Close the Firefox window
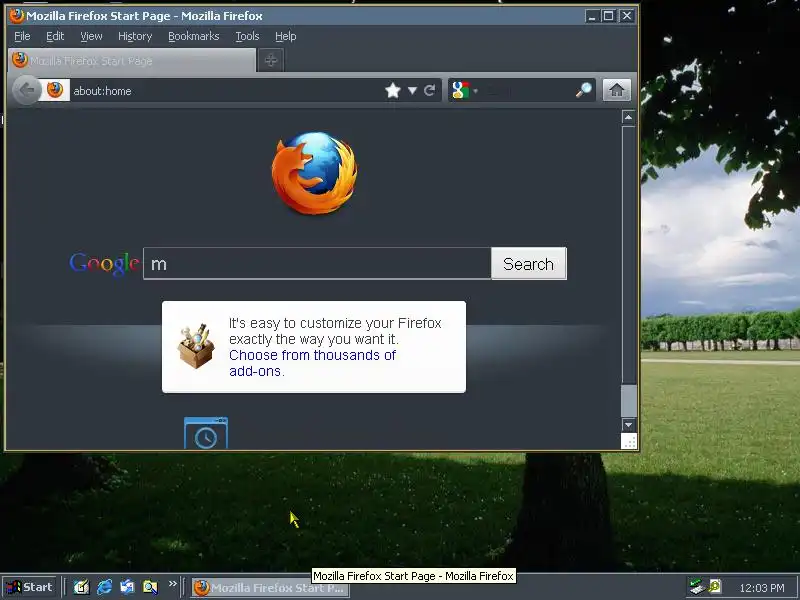This screenshot has height=600, width=800. coord(627,16)
